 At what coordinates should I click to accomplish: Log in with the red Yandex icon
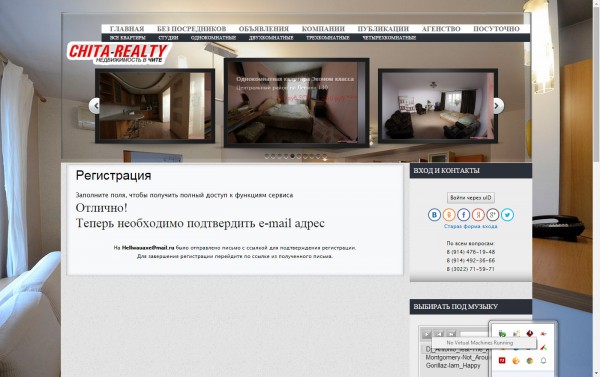(478, 215)
